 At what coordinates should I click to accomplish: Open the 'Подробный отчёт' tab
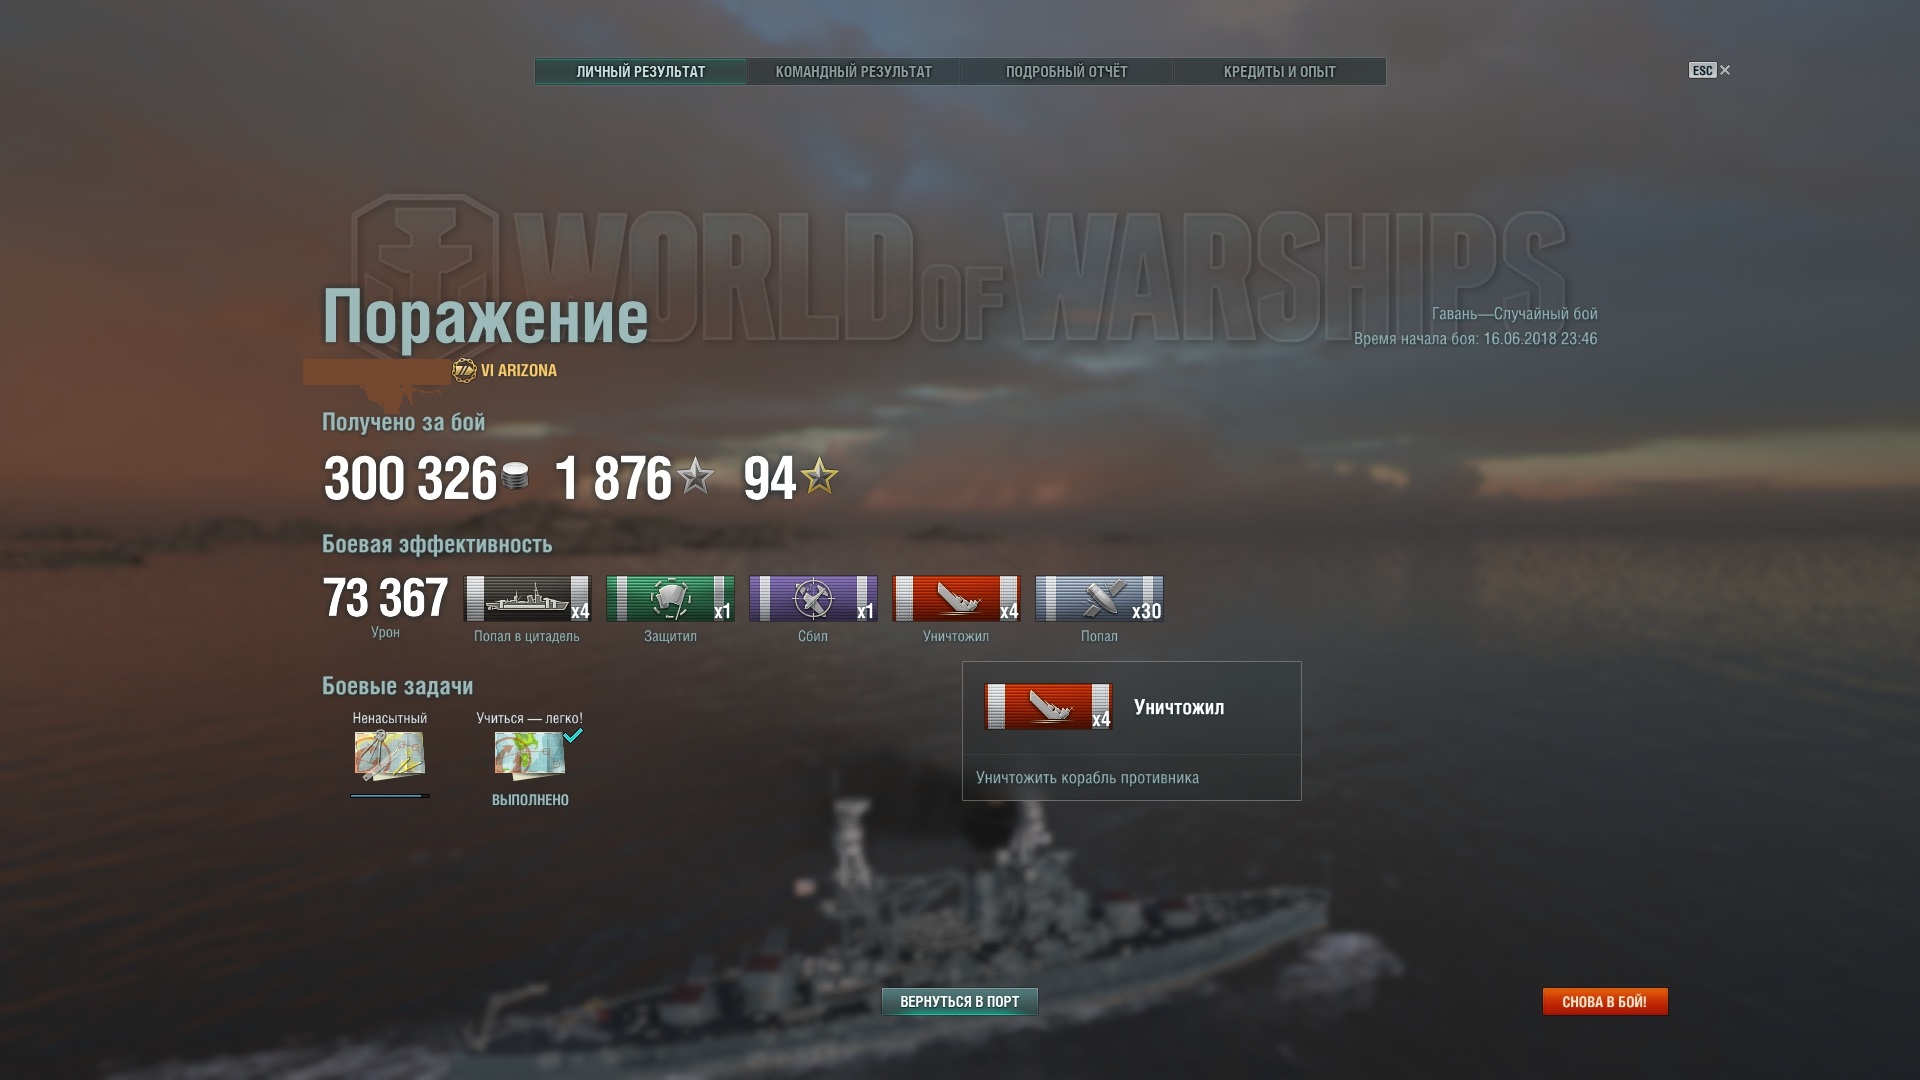click(x=1067, y=72)
